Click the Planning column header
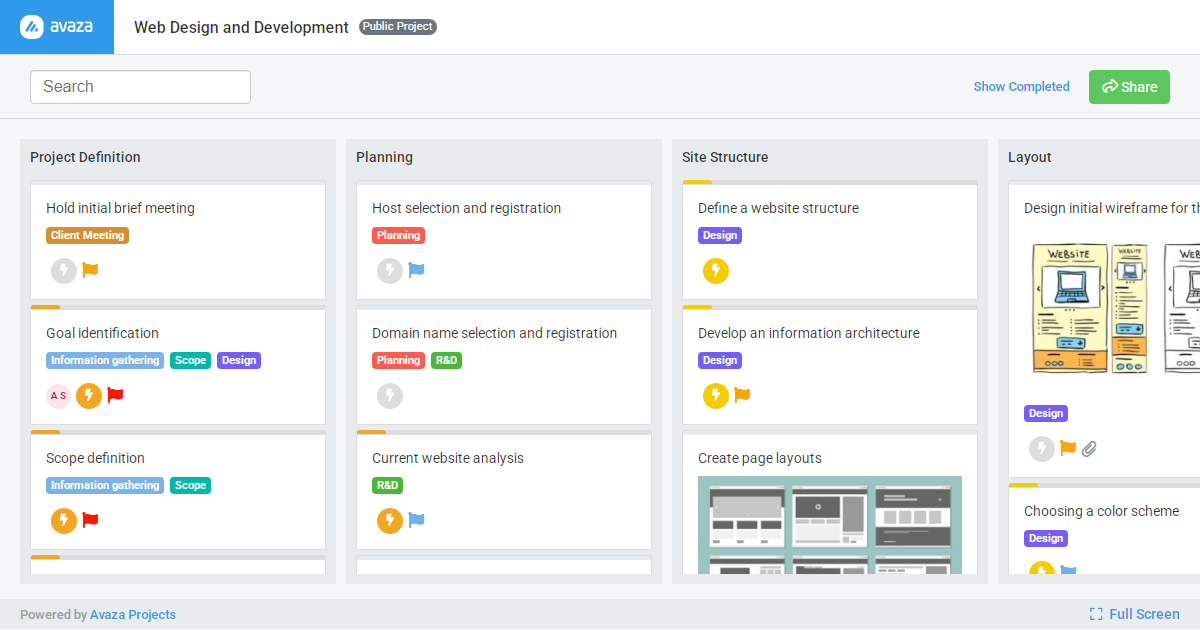 384,157
